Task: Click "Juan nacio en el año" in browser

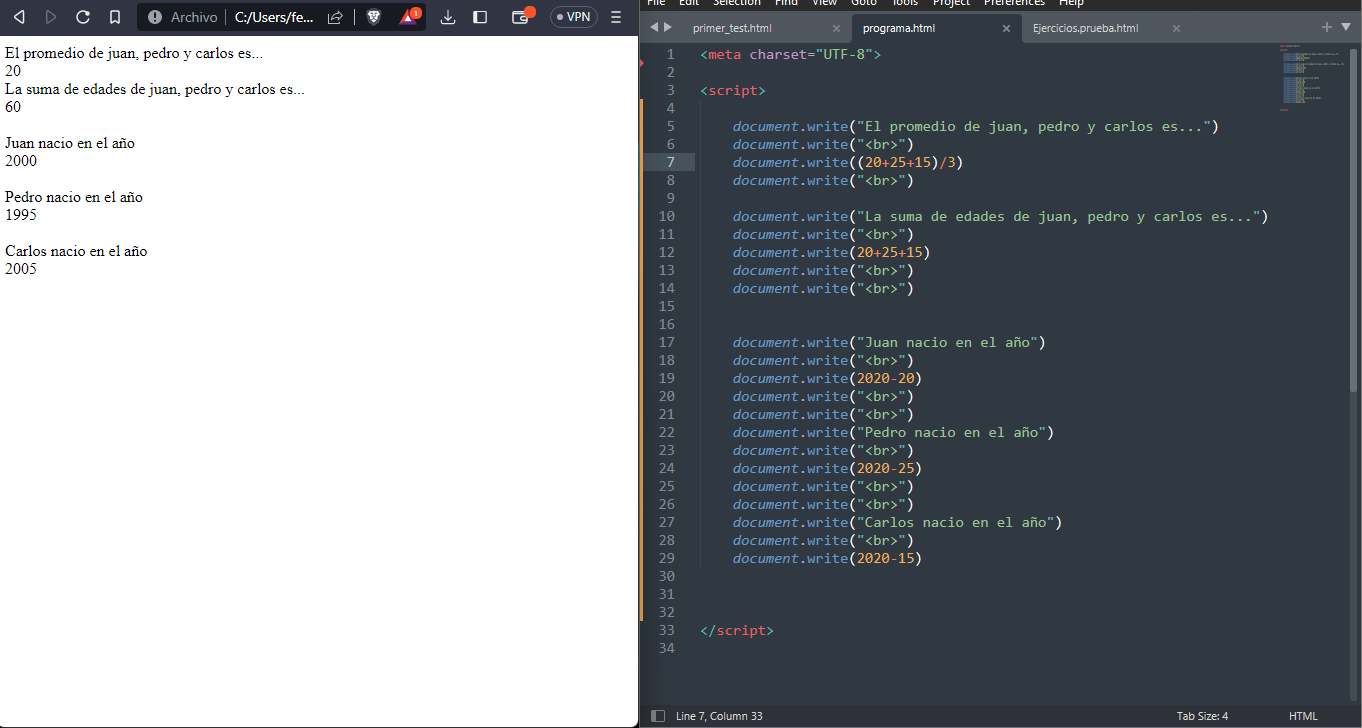Action: [70, 144]
